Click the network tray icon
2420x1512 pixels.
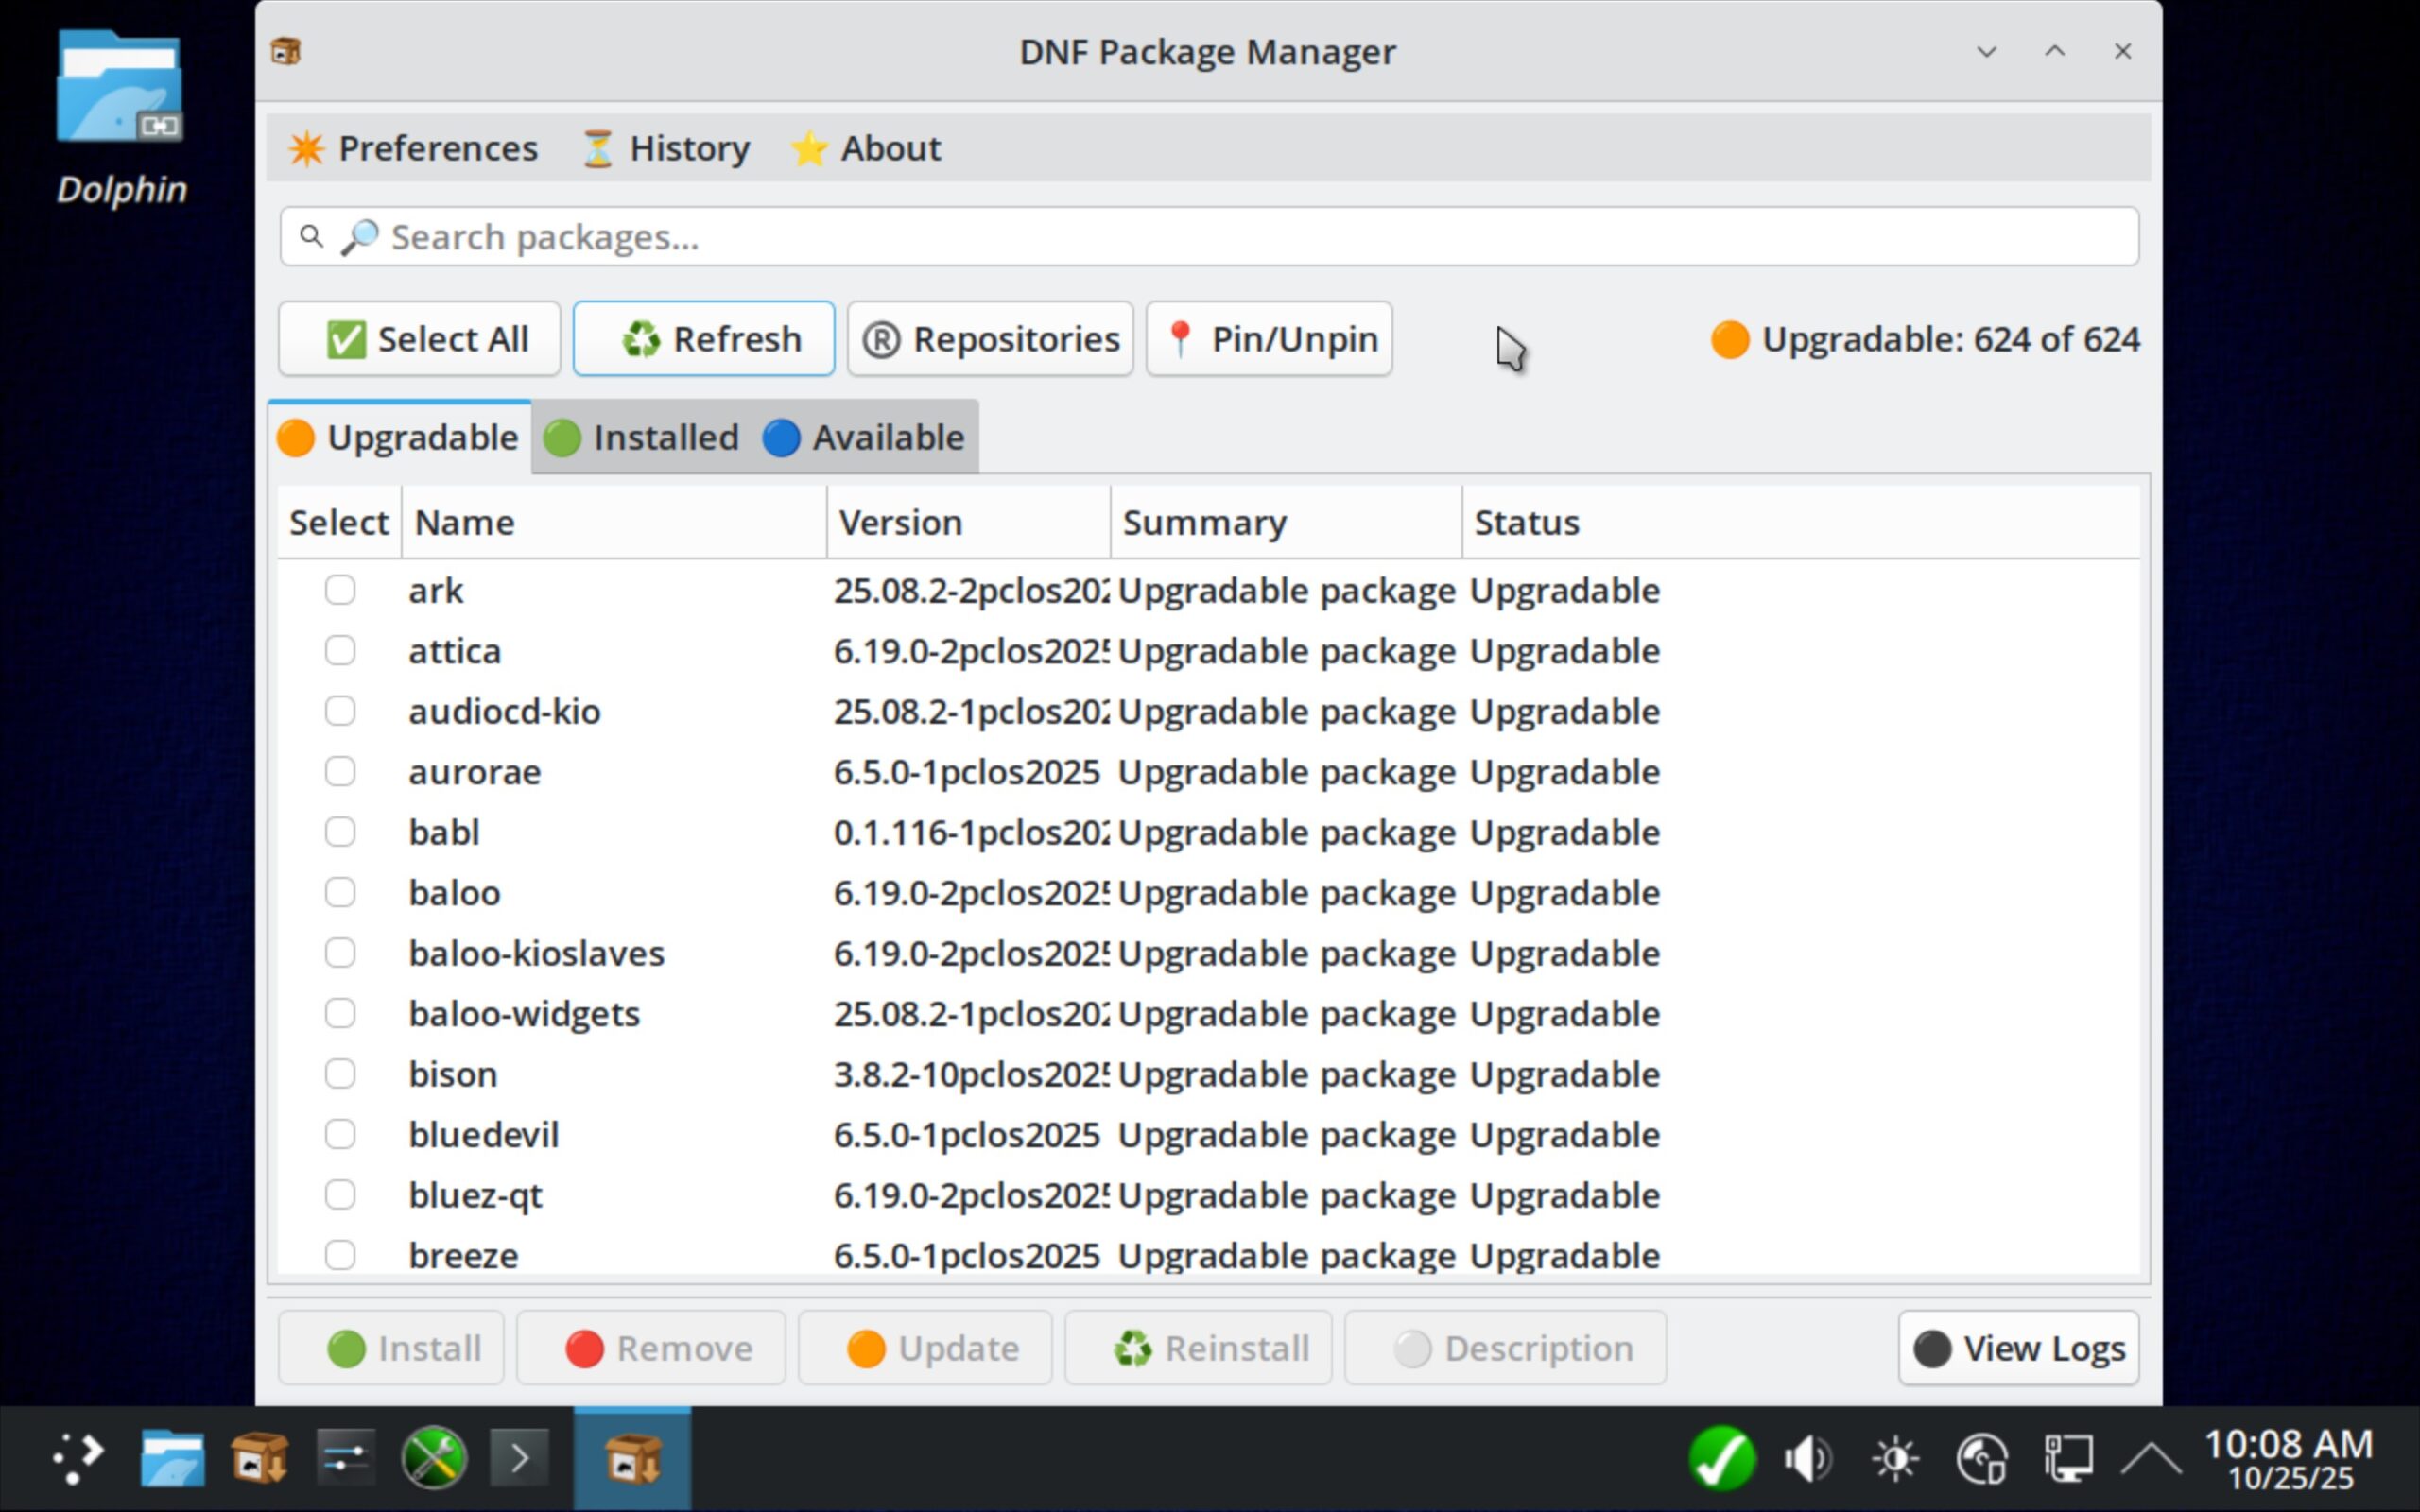coord(2068,1458)
